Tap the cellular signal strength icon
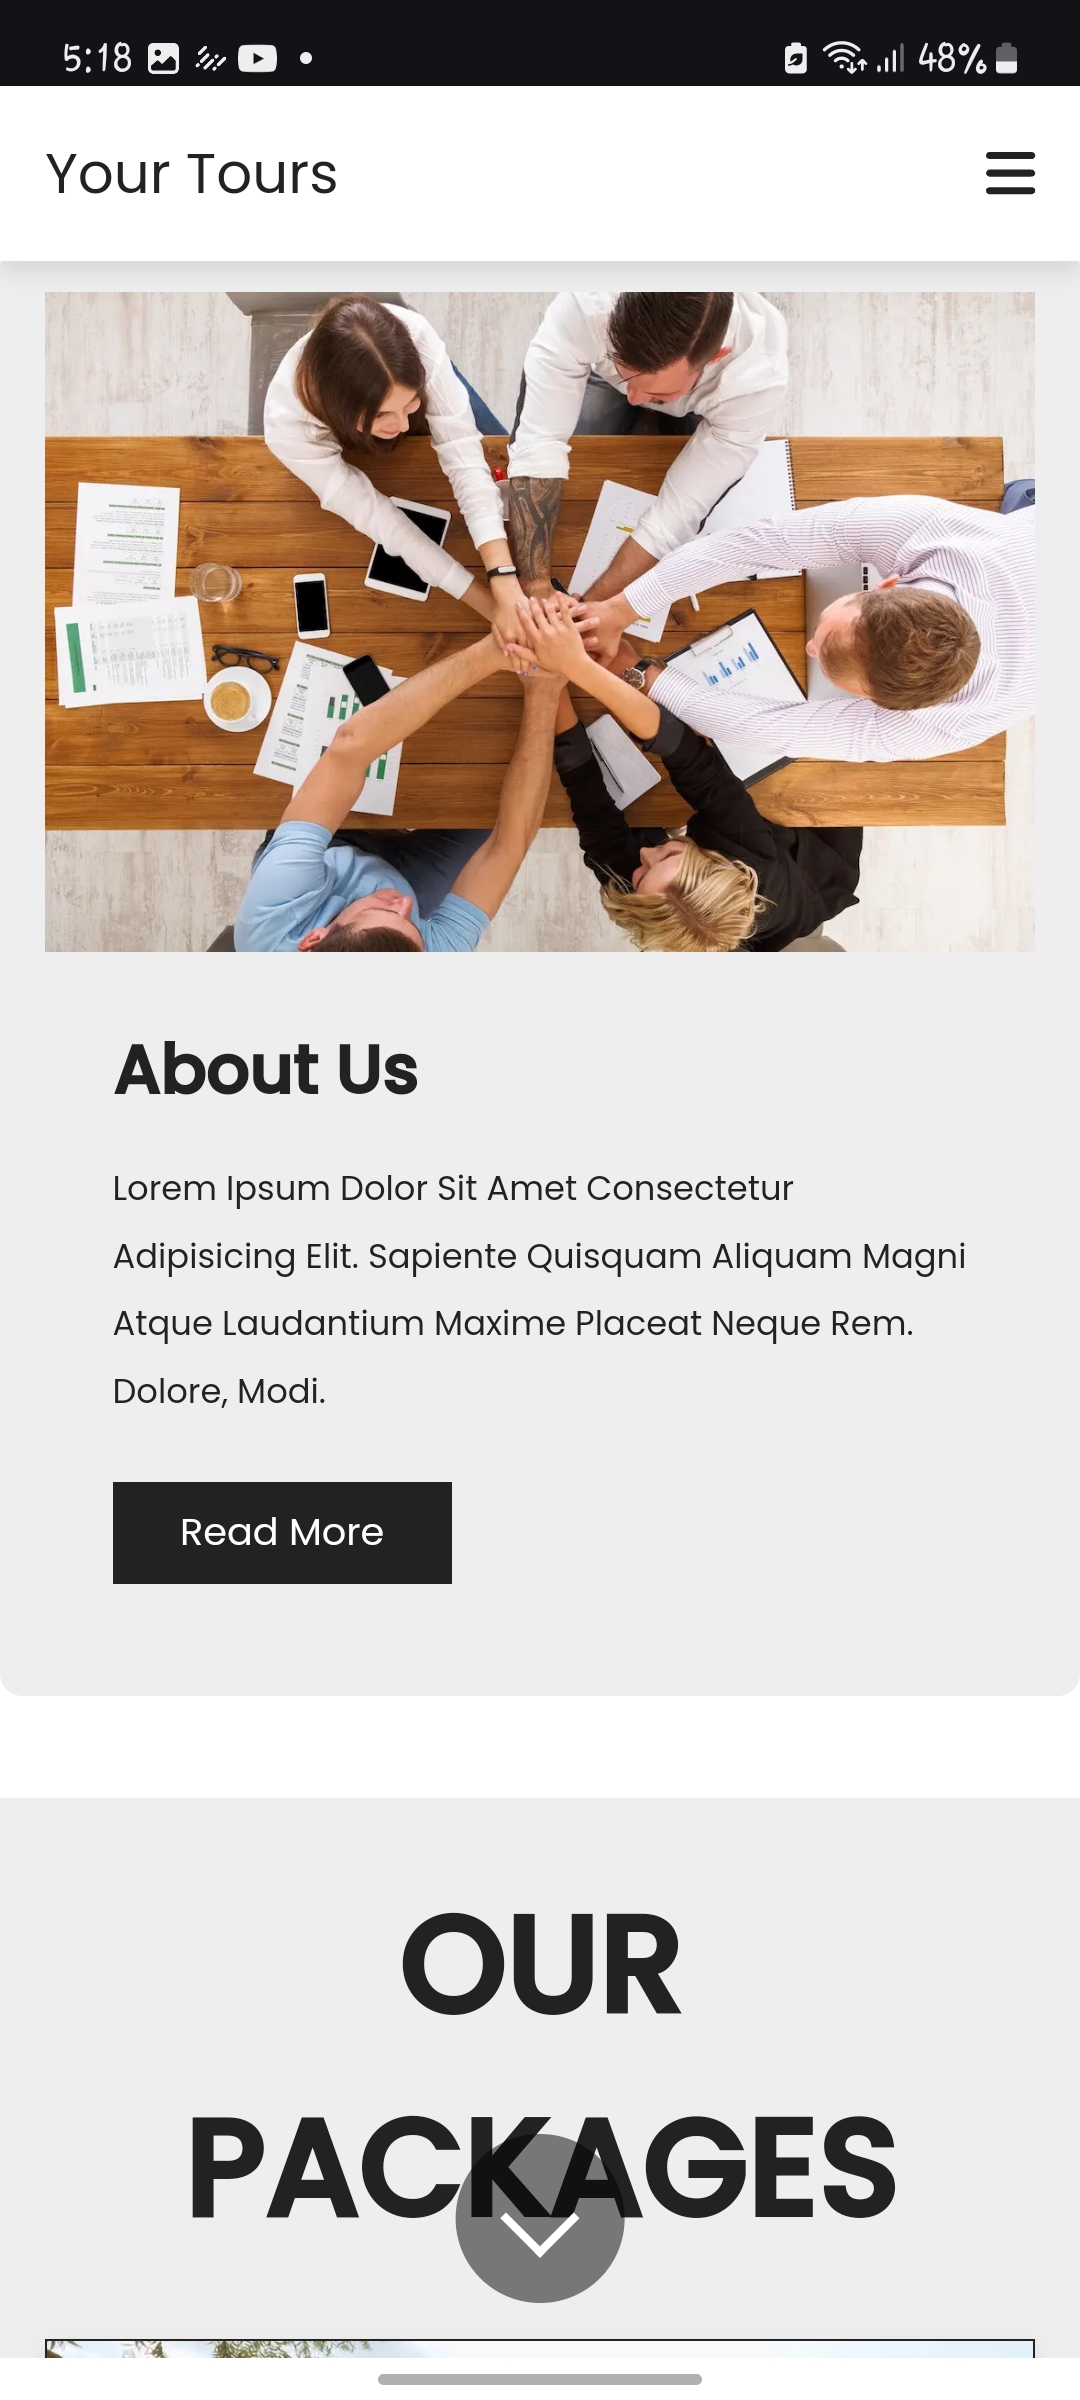This screenshot has height=2400, width=1080. click(x=890, y=58)
